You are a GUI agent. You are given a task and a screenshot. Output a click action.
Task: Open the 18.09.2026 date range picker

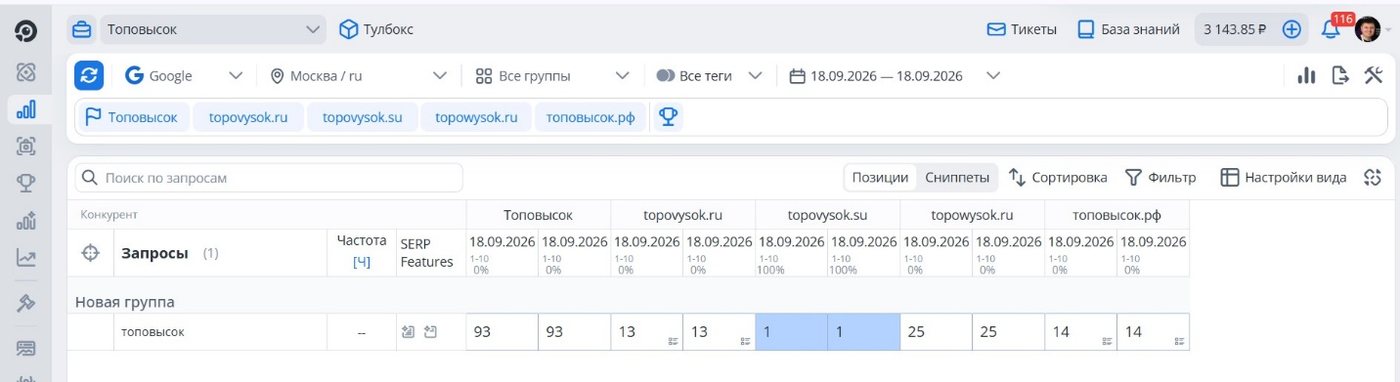[895, 75]
